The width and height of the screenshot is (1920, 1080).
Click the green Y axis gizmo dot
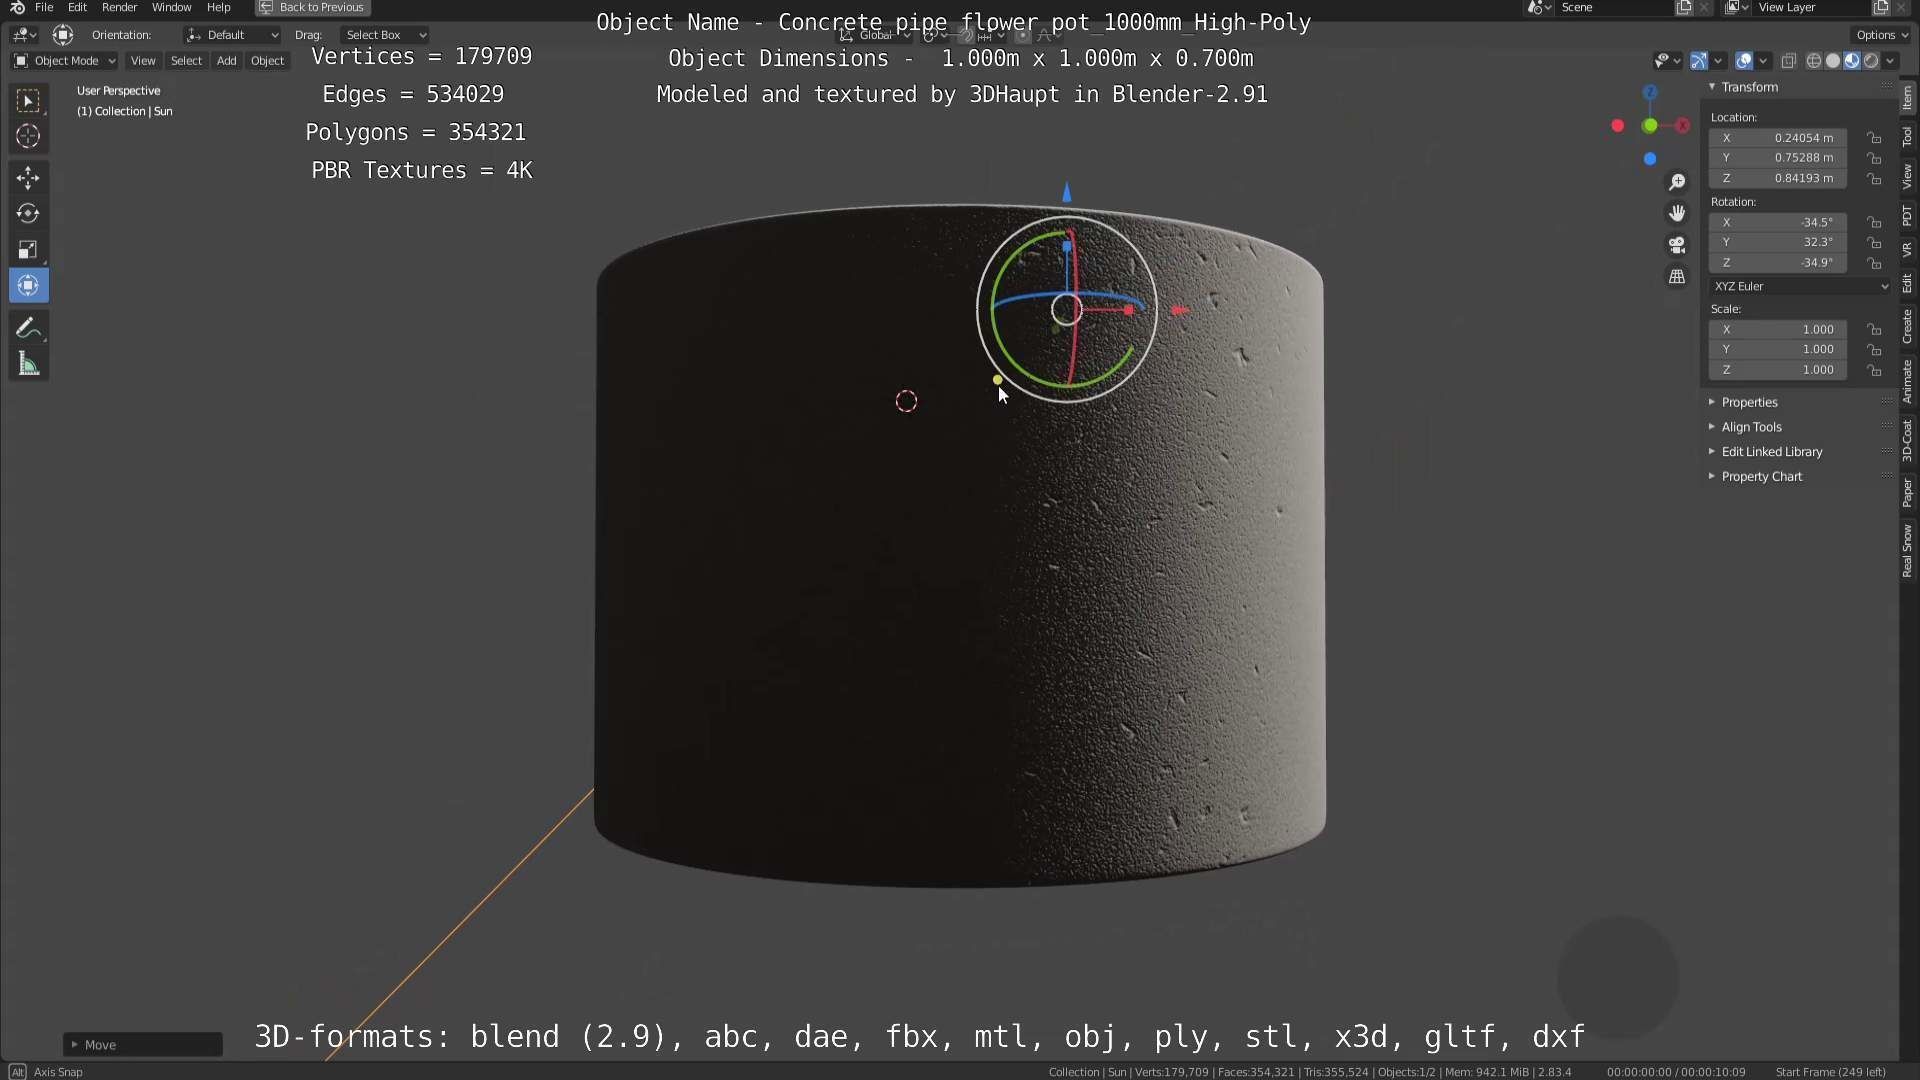coord(1650,126)
